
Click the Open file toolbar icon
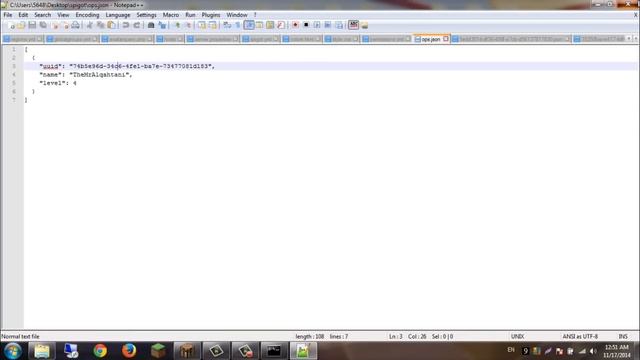(x=21, y=25)
